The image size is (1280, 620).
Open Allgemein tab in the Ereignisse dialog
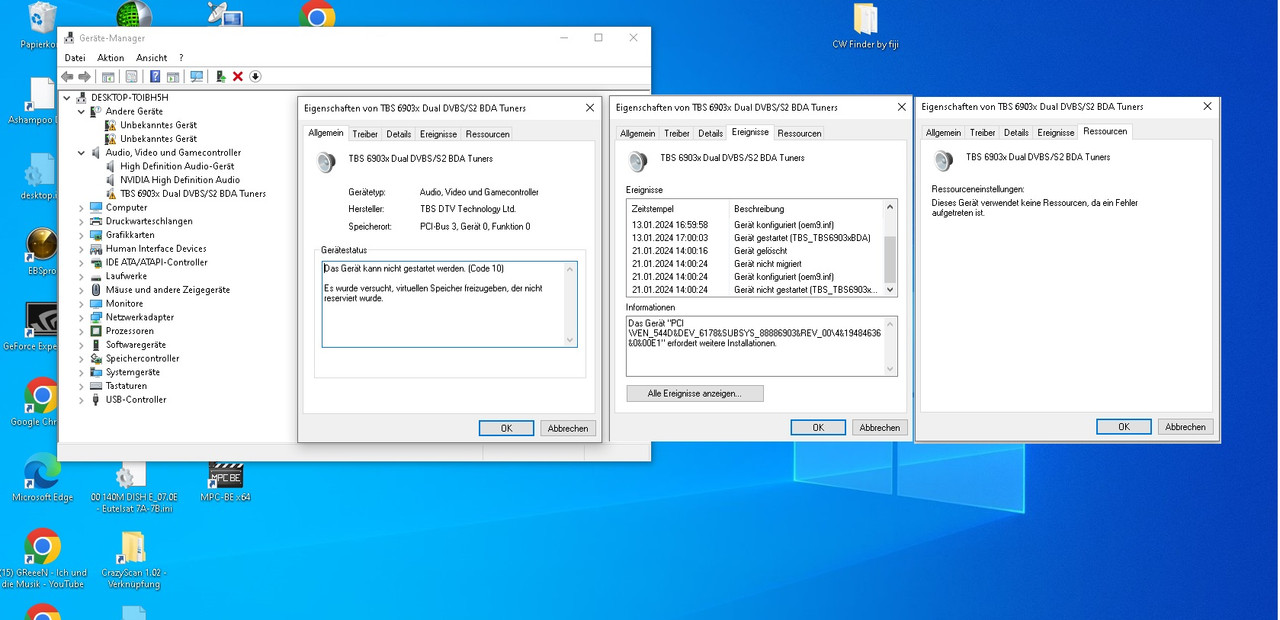637,133
